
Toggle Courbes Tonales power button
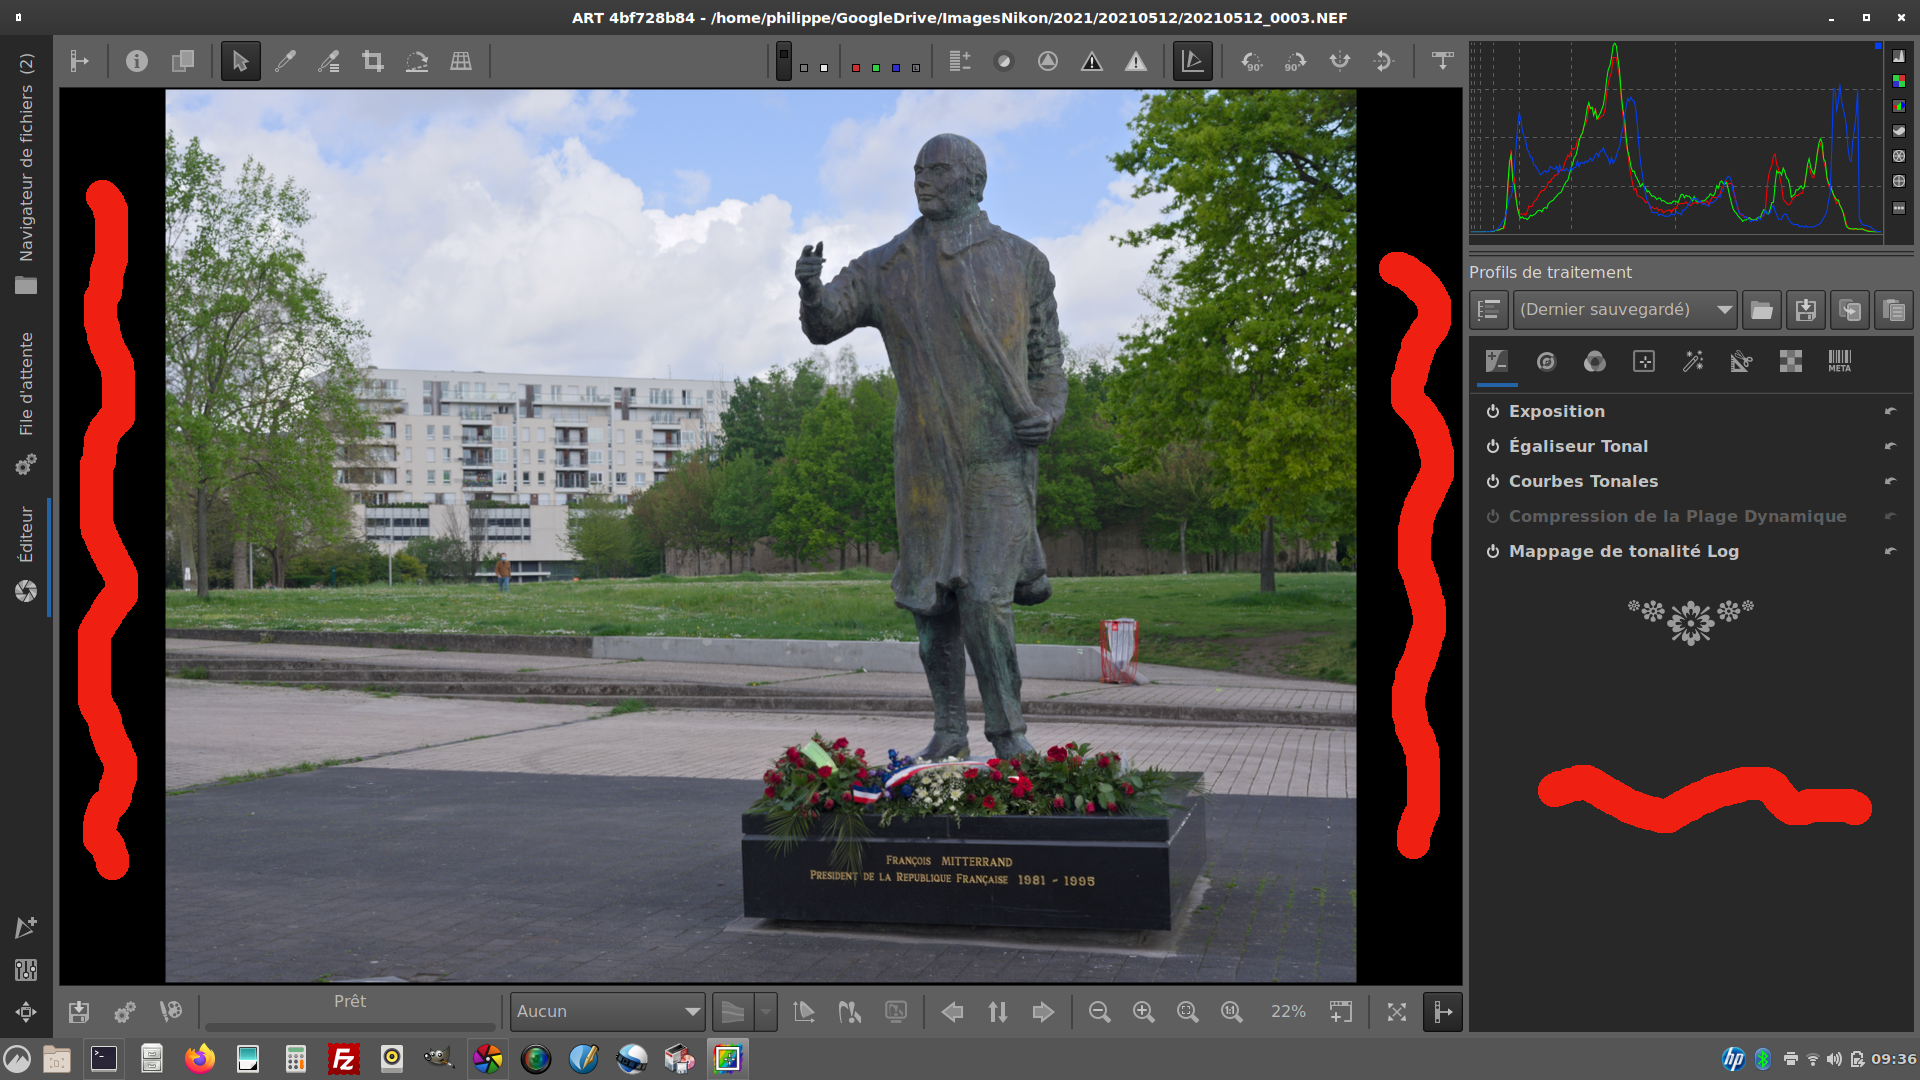click(x=1492, y=481)
